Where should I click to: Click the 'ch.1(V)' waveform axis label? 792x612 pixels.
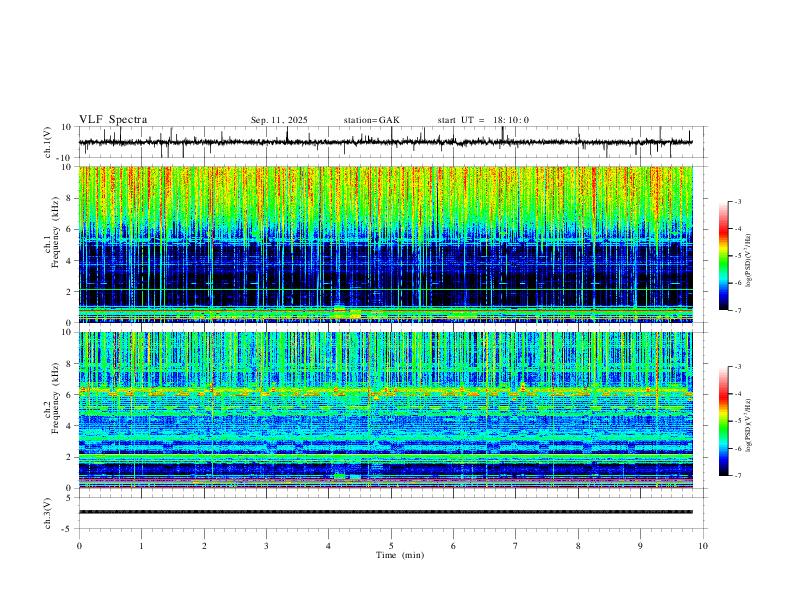[x=48, y=142]
